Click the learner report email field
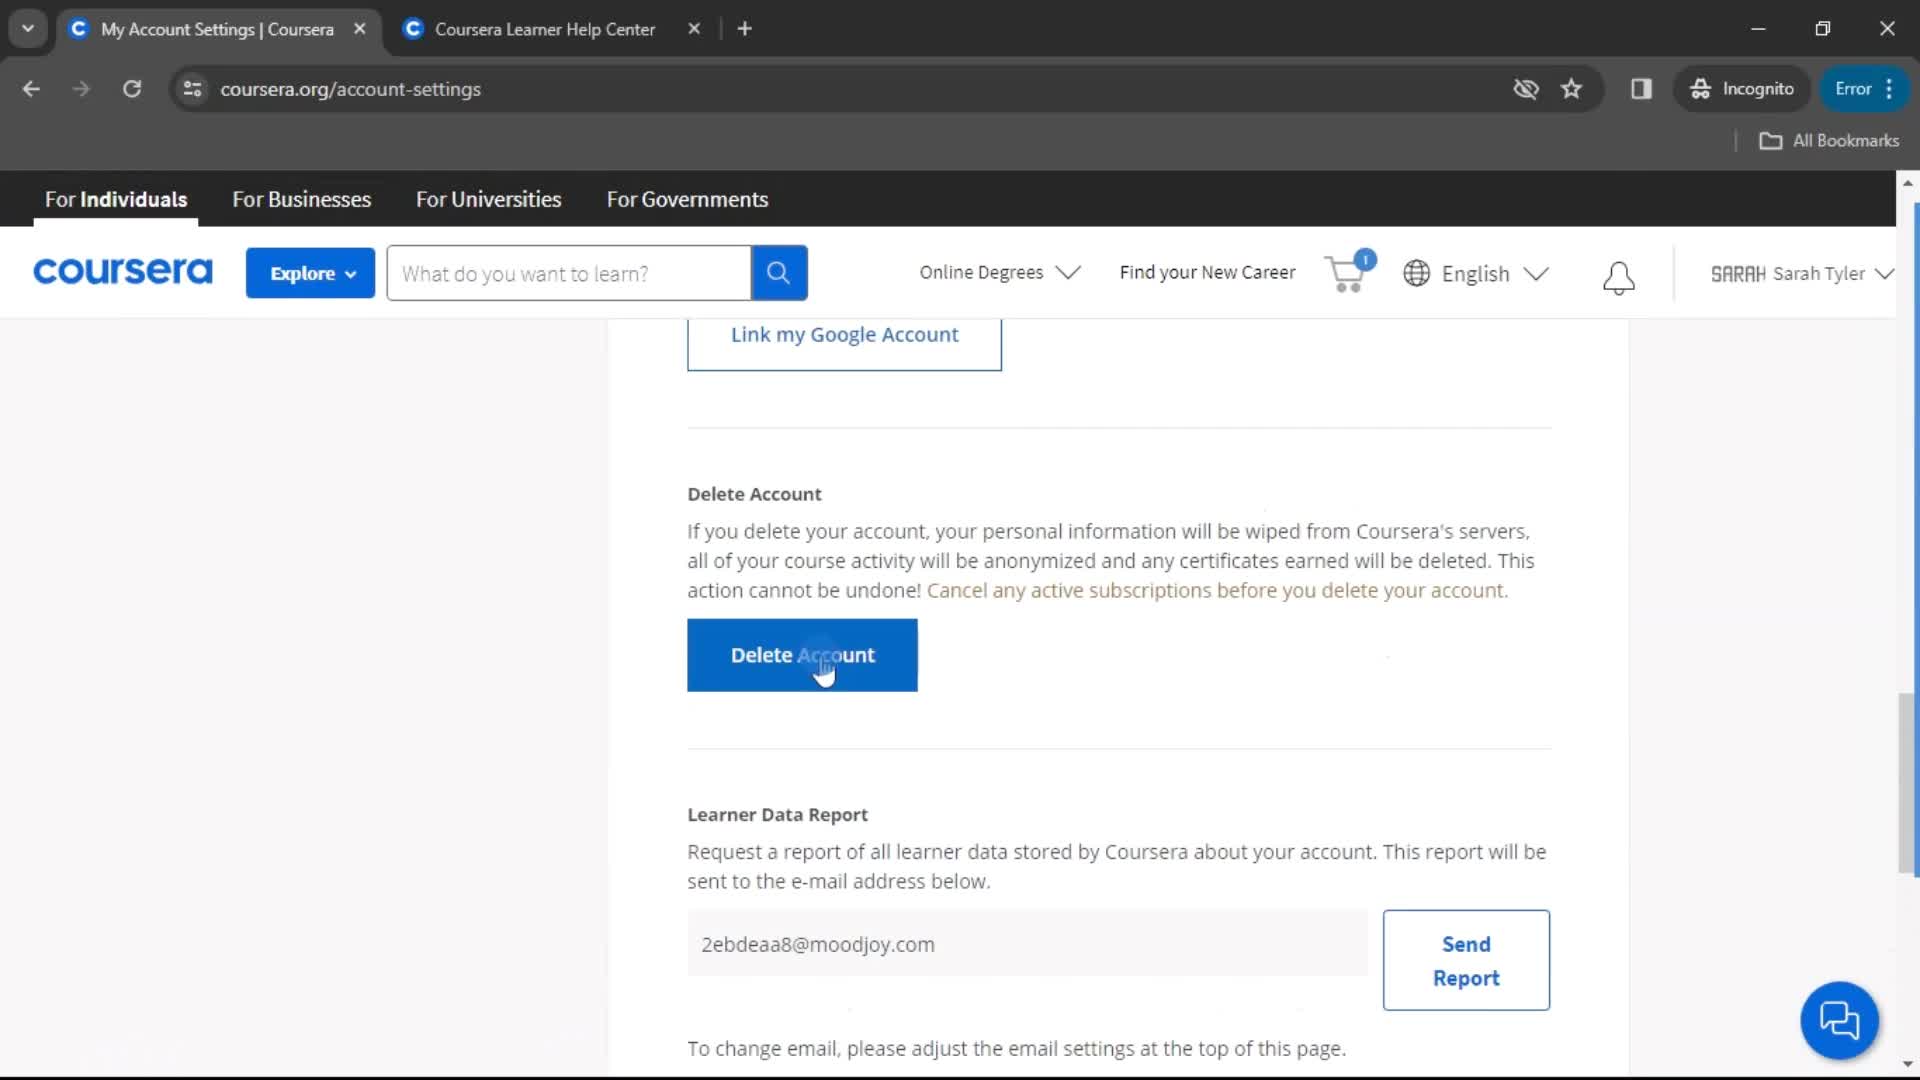The image size is (1920, 1080). pyautogui.click(x=1027, y=944)
